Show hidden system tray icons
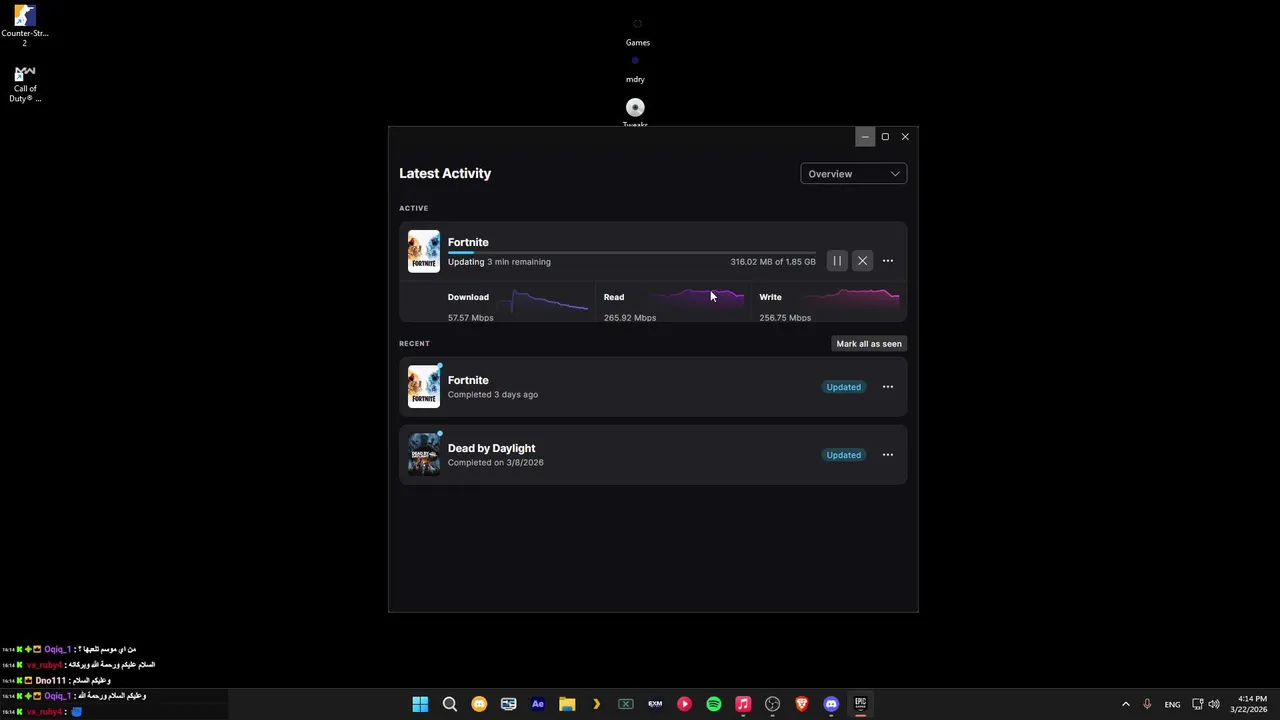Screen dimensions: 1280x720 [1125, 704]
